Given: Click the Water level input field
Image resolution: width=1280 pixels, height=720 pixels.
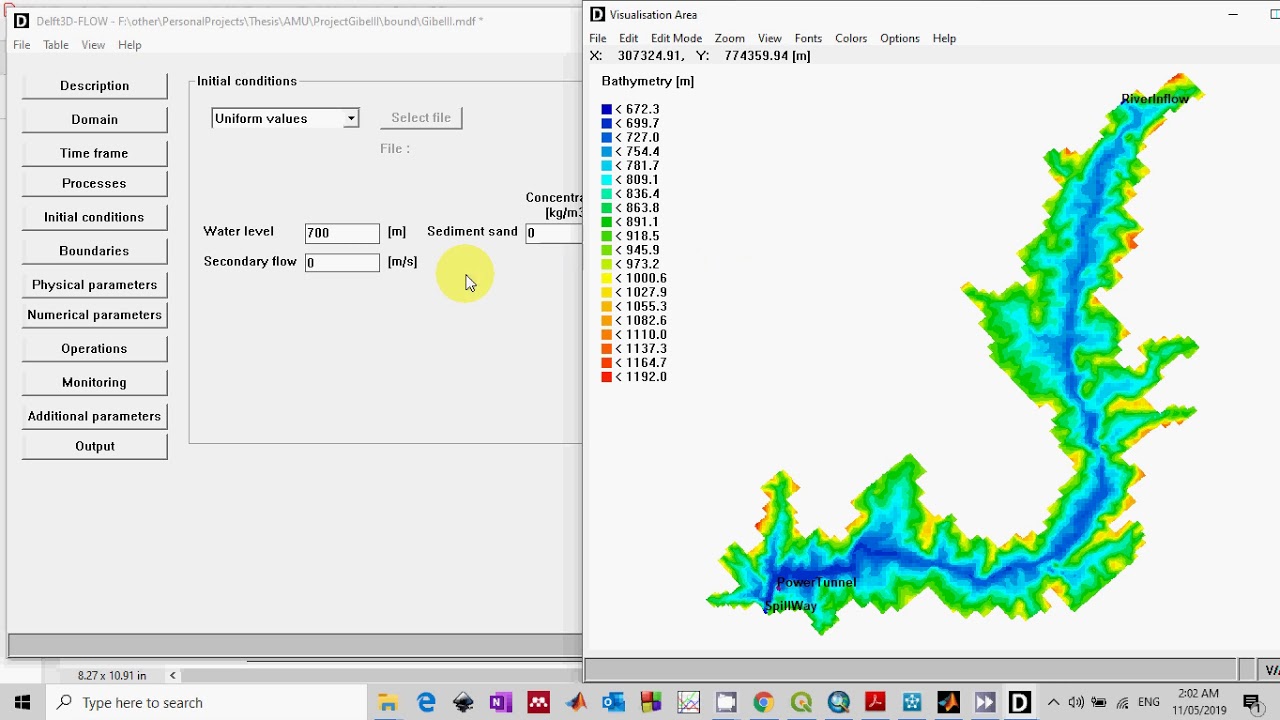Looking at the screenshot, I should pos(342,233).
